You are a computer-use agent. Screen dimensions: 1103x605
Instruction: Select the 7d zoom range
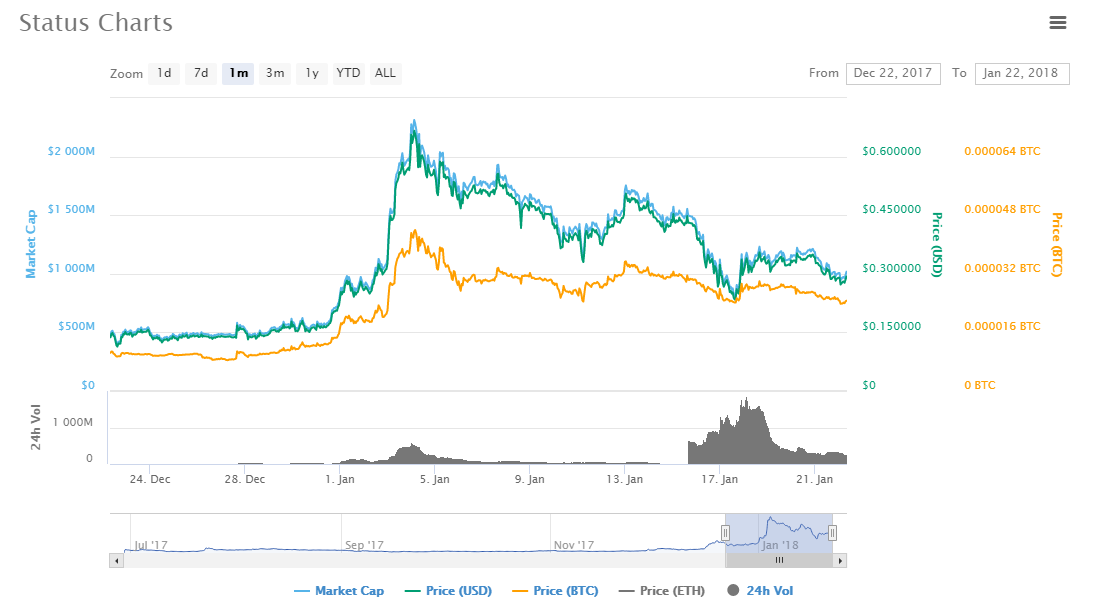click(200, 73)
